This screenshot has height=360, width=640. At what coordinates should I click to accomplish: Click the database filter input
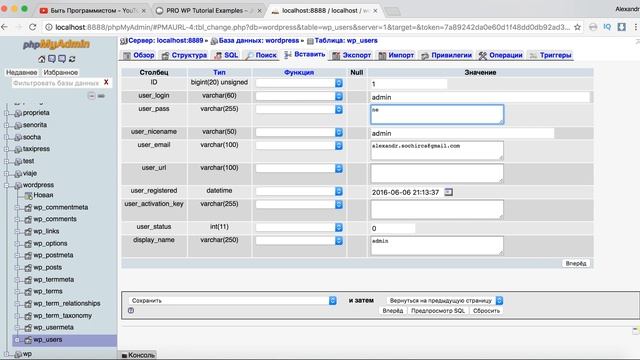pos(56,83)
